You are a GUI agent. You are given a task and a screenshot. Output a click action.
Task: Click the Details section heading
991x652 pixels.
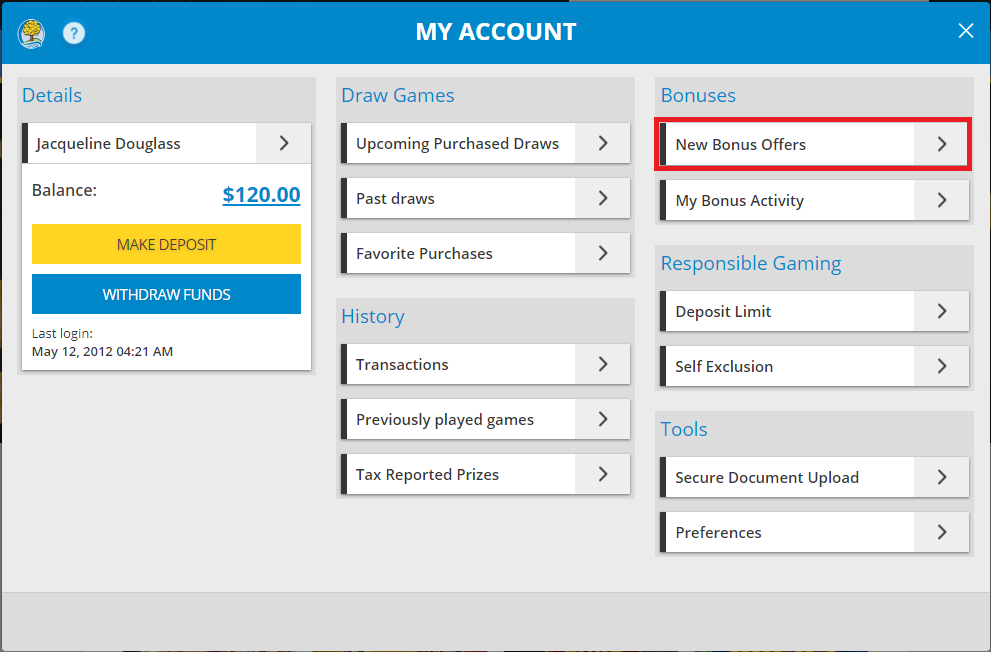[x=52, y=95]
